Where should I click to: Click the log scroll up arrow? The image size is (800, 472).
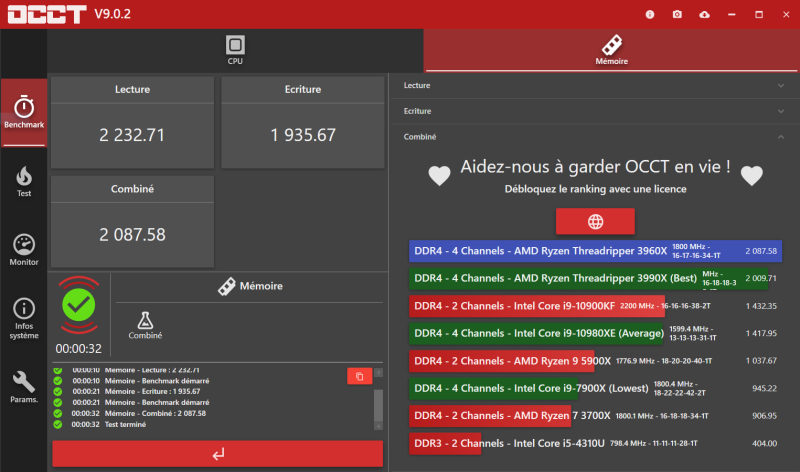(378, 372)
